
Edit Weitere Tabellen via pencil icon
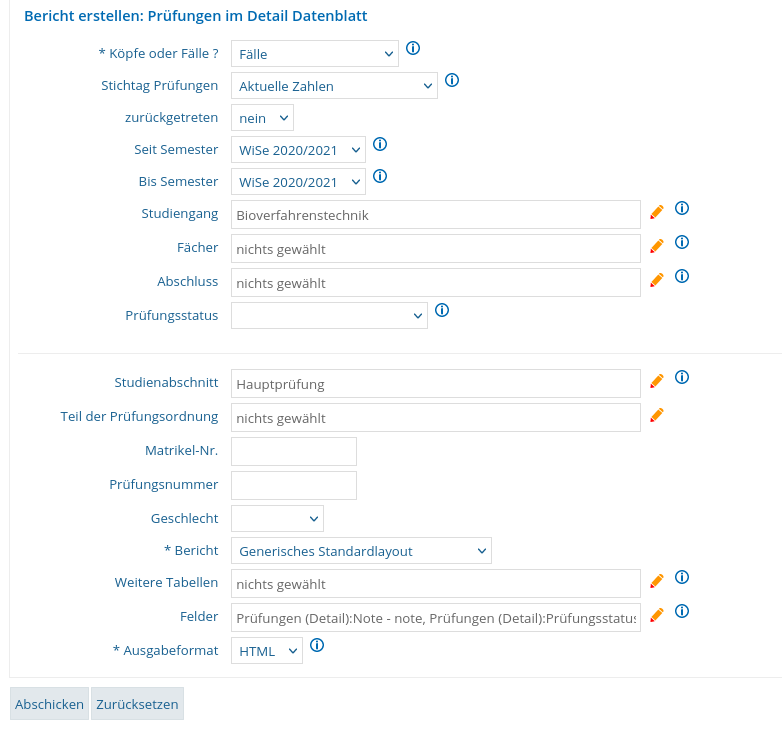[x=657, y=581]
